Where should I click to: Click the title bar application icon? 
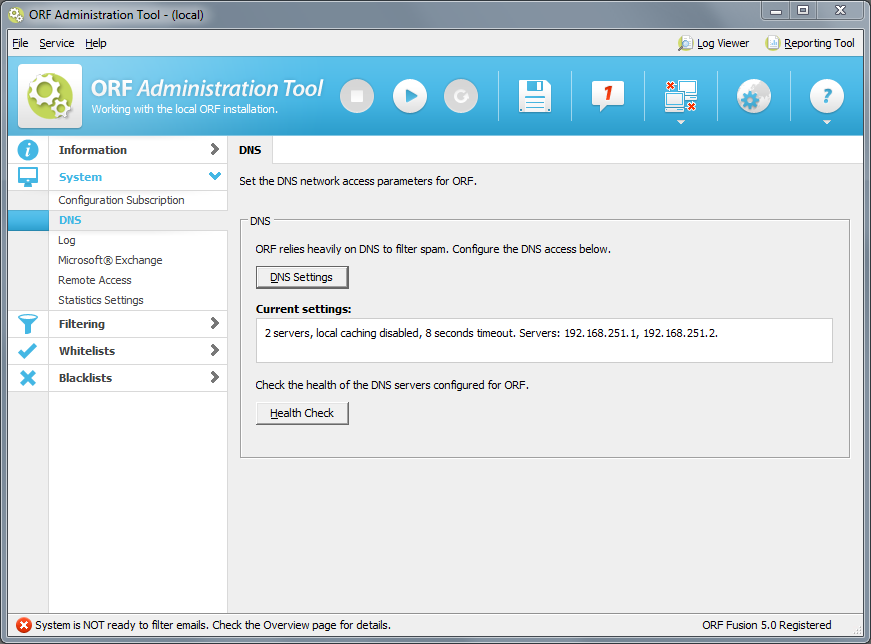tap(16, 14)
